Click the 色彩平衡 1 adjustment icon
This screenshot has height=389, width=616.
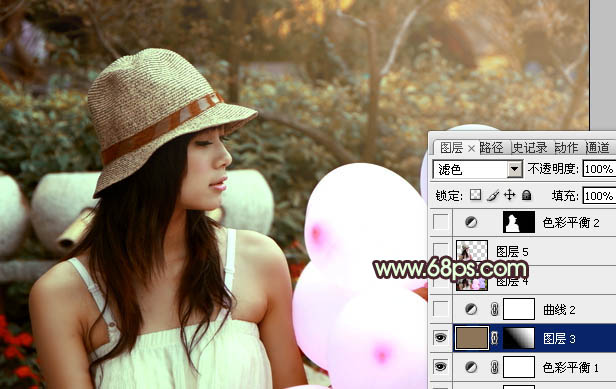pos(471,367)
